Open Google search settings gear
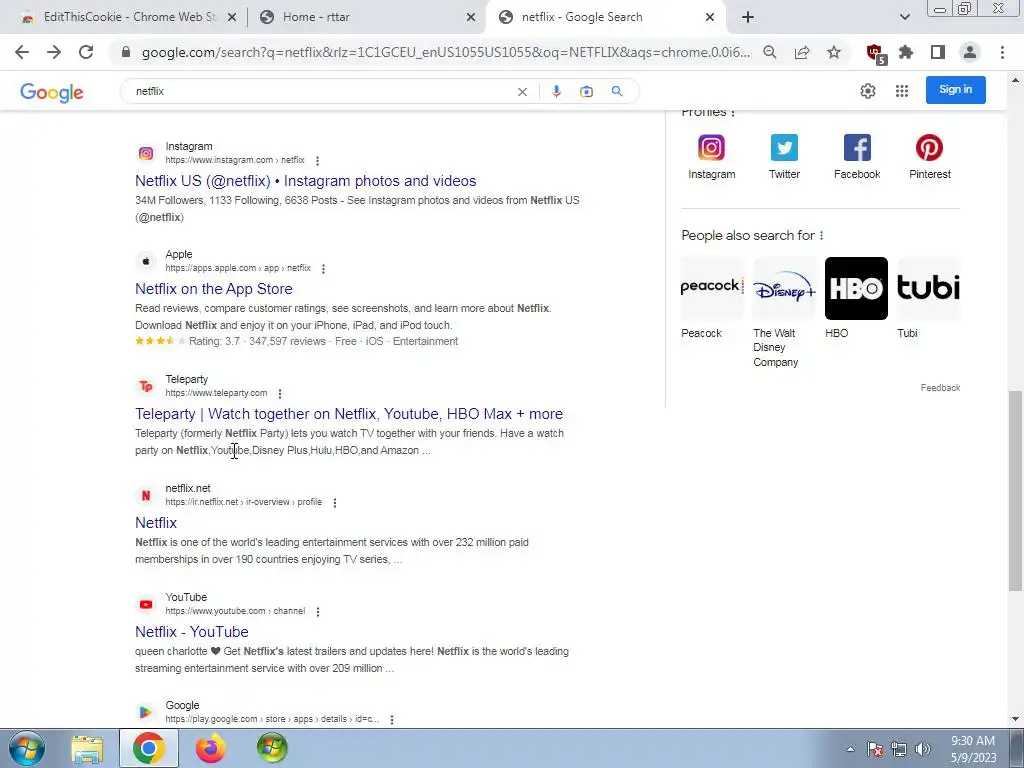The height and width of the screenshot is (768, 1024). 867,91
